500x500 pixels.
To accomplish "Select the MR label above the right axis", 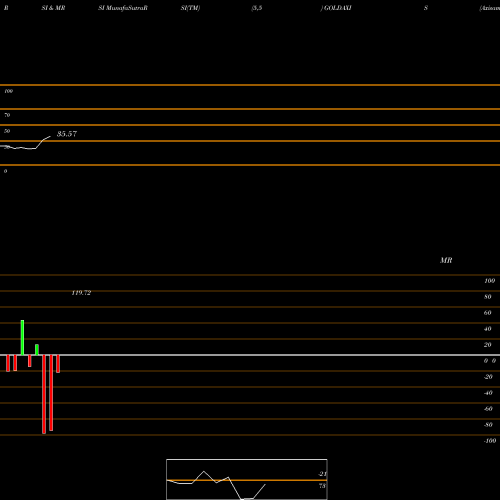I will 446,260.
